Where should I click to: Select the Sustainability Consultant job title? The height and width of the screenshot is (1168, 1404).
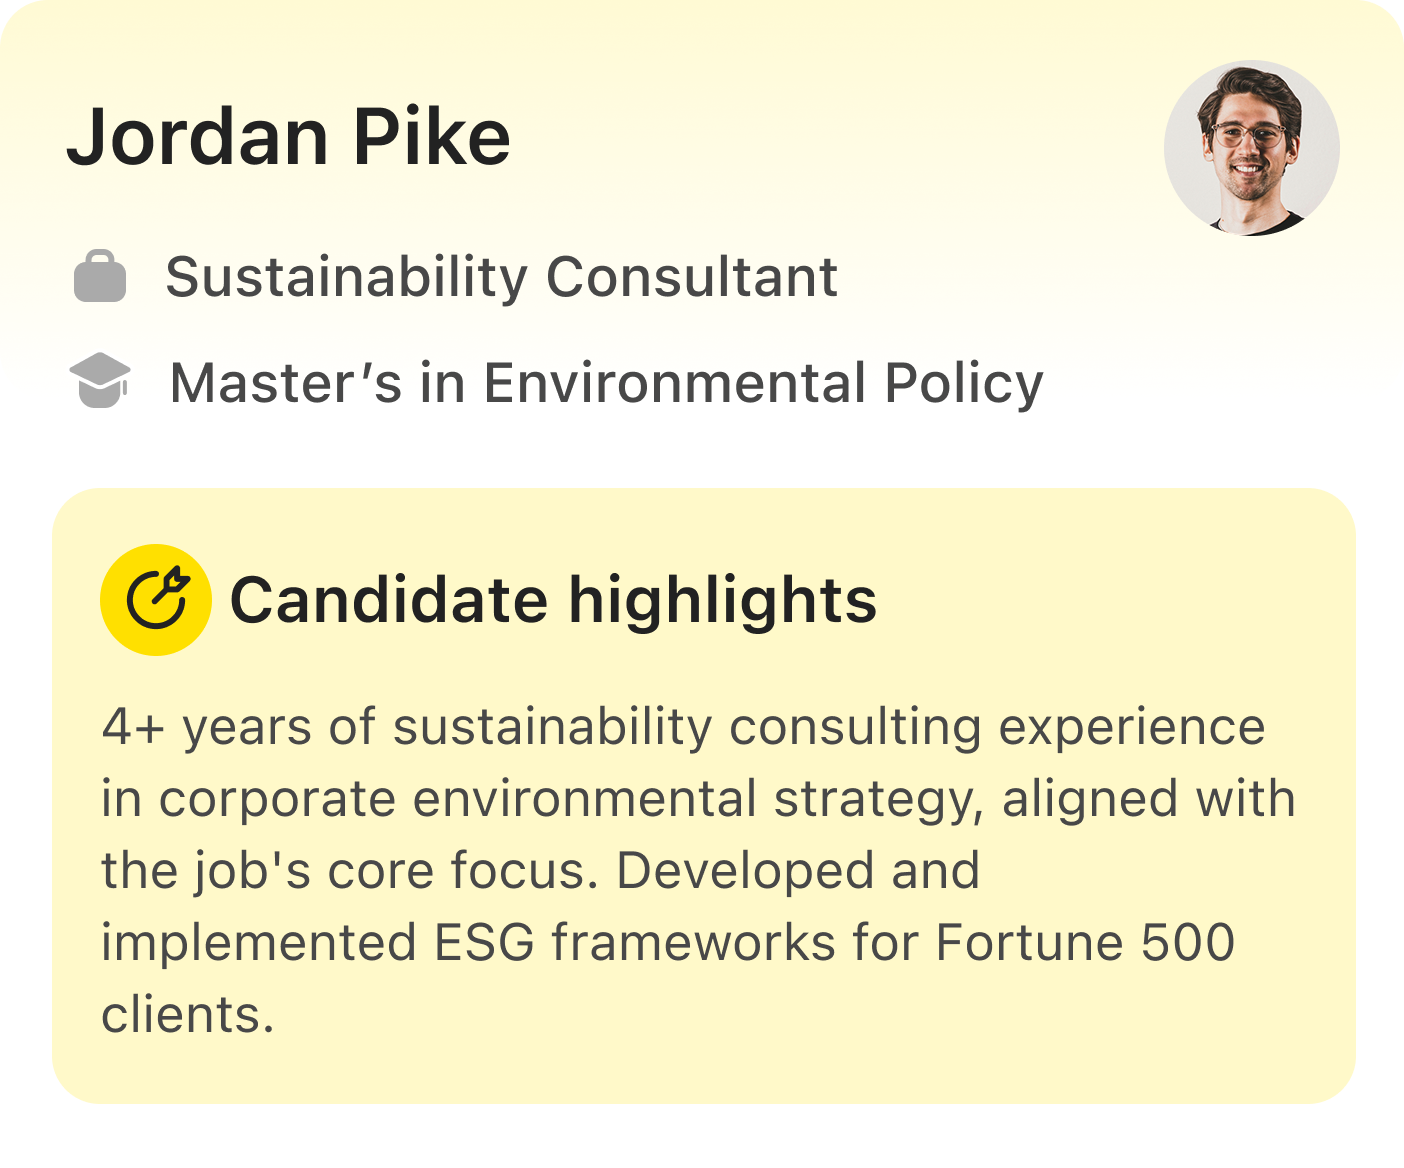pos(501,277)
